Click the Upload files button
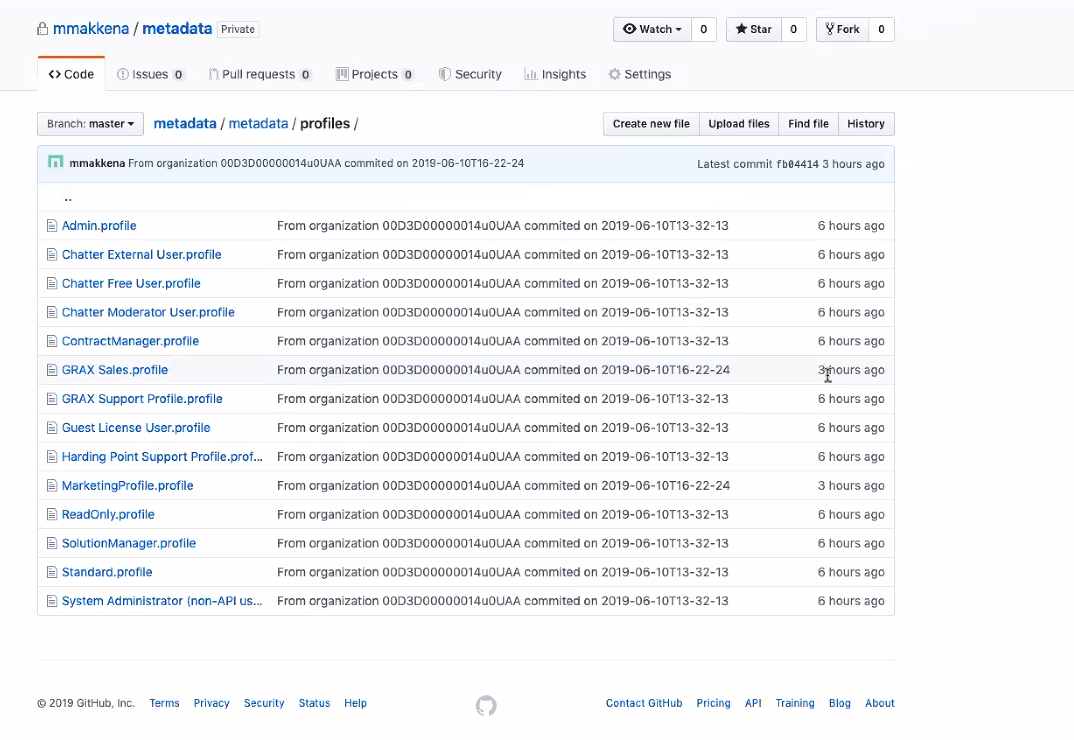The width and height of the screenshot is (1074, 740). pos(739,124)
